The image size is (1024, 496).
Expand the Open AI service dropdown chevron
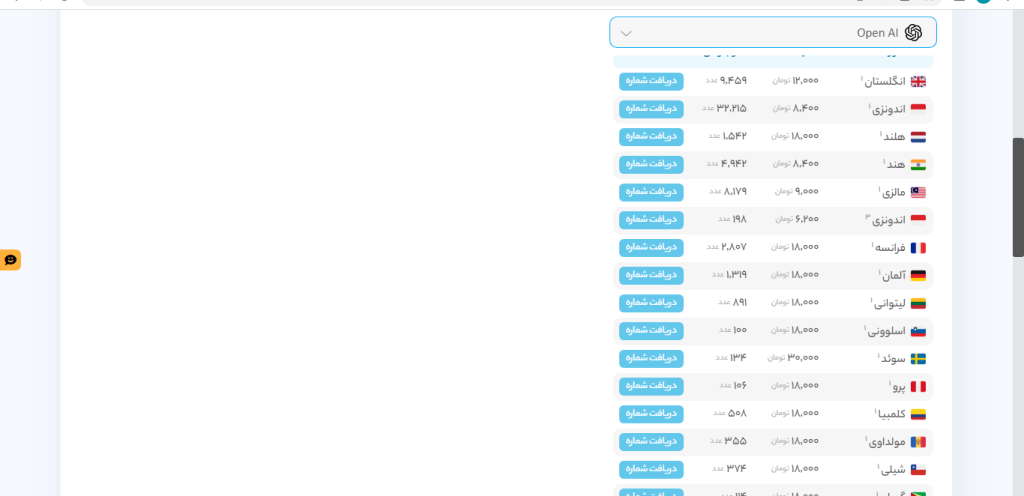(x=626, y=33)
